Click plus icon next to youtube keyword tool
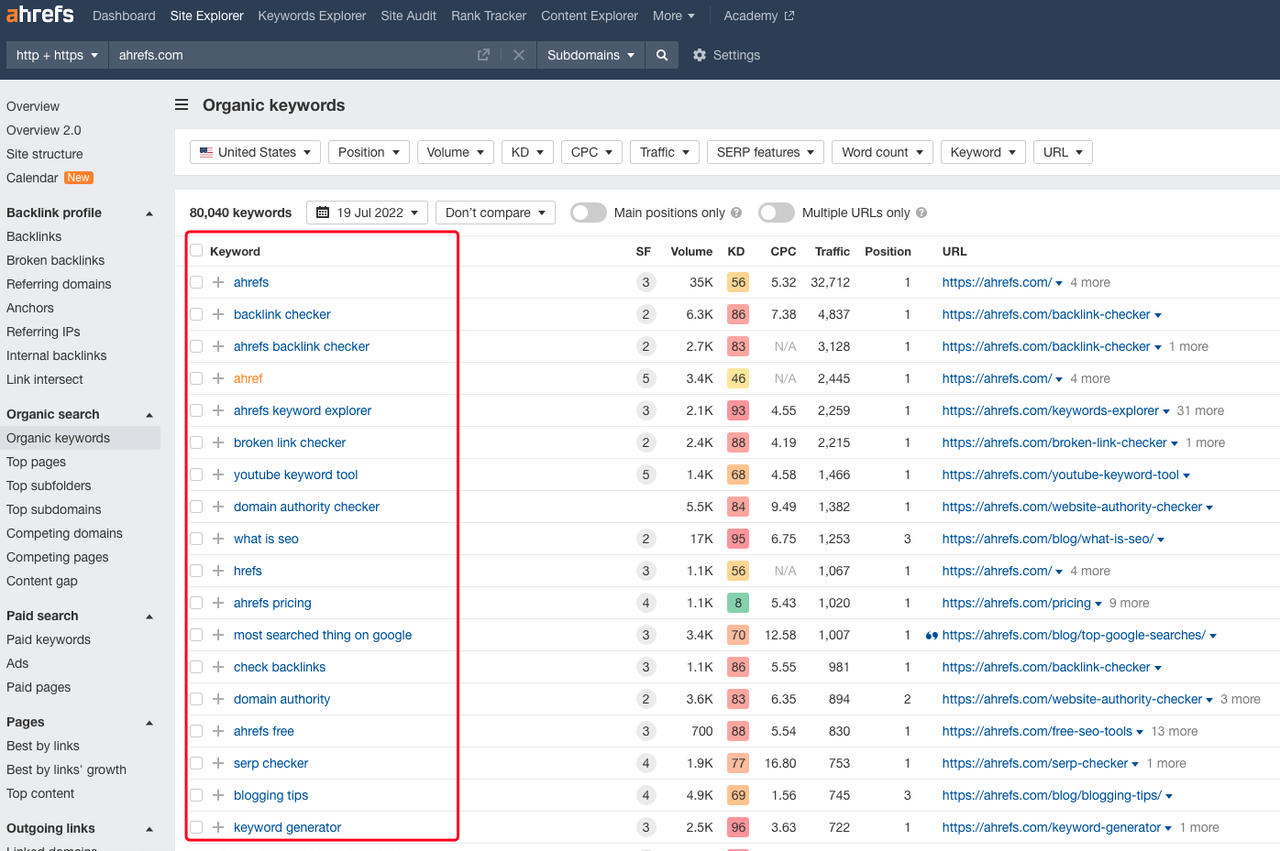Screen dimensions: 1280x851 [218, 474]
